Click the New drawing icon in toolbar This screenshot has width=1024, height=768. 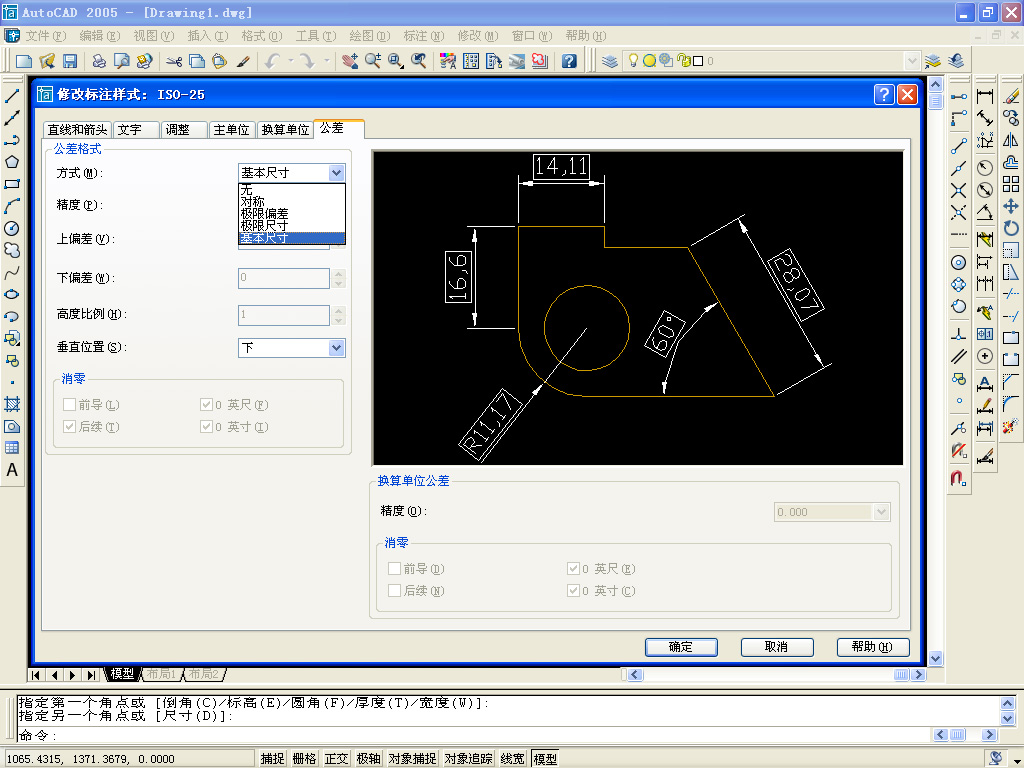pyautogui.click(x=24, y=61)
